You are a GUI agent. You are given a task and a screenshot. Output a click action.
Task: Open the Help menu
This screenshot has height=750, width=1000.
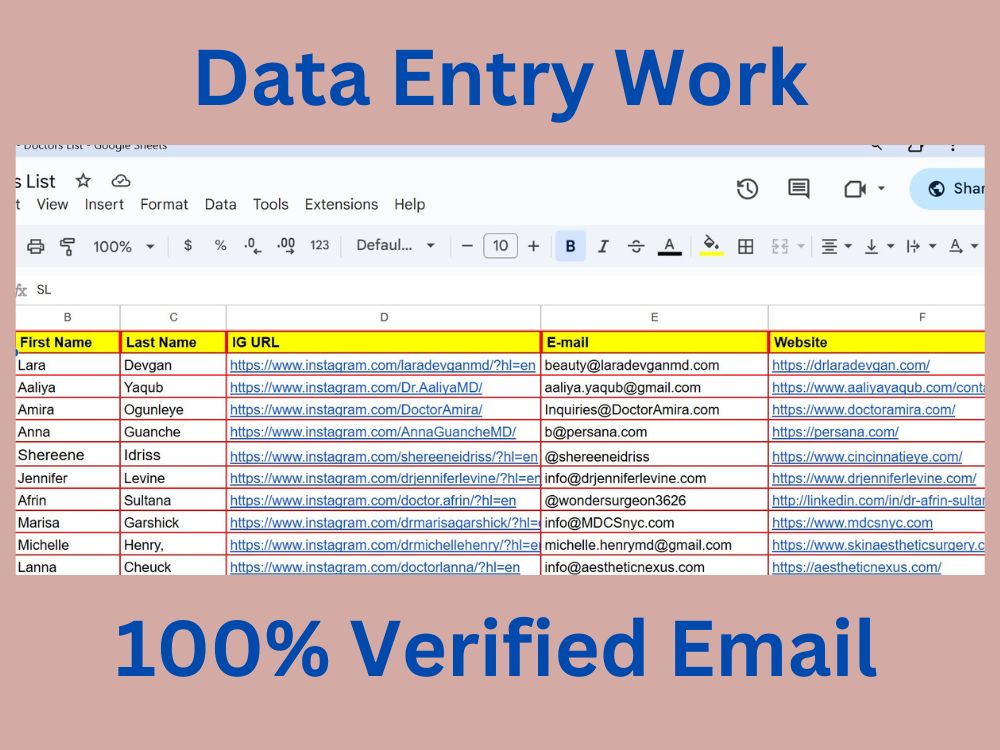click(x=409, y=205)
